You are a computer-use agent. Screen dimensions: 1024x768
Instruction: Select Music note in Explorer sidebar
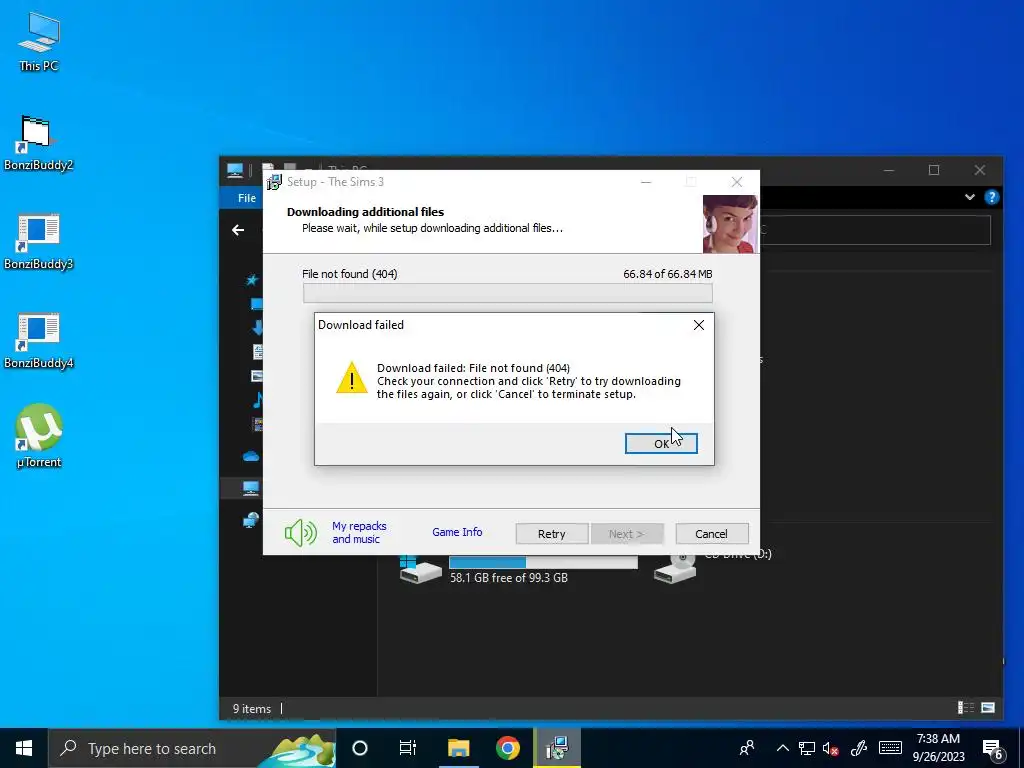pyautogui.click(x=258, y=400)
